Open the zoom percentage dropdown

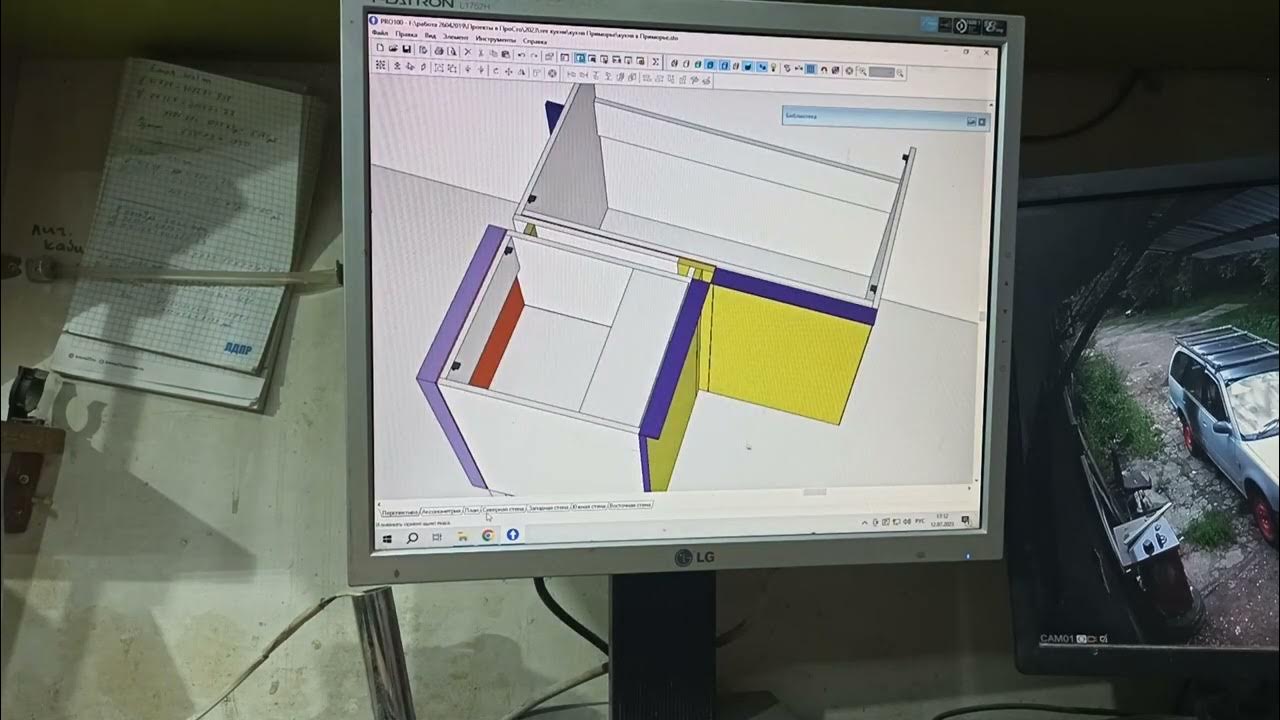tap(892, 72)
